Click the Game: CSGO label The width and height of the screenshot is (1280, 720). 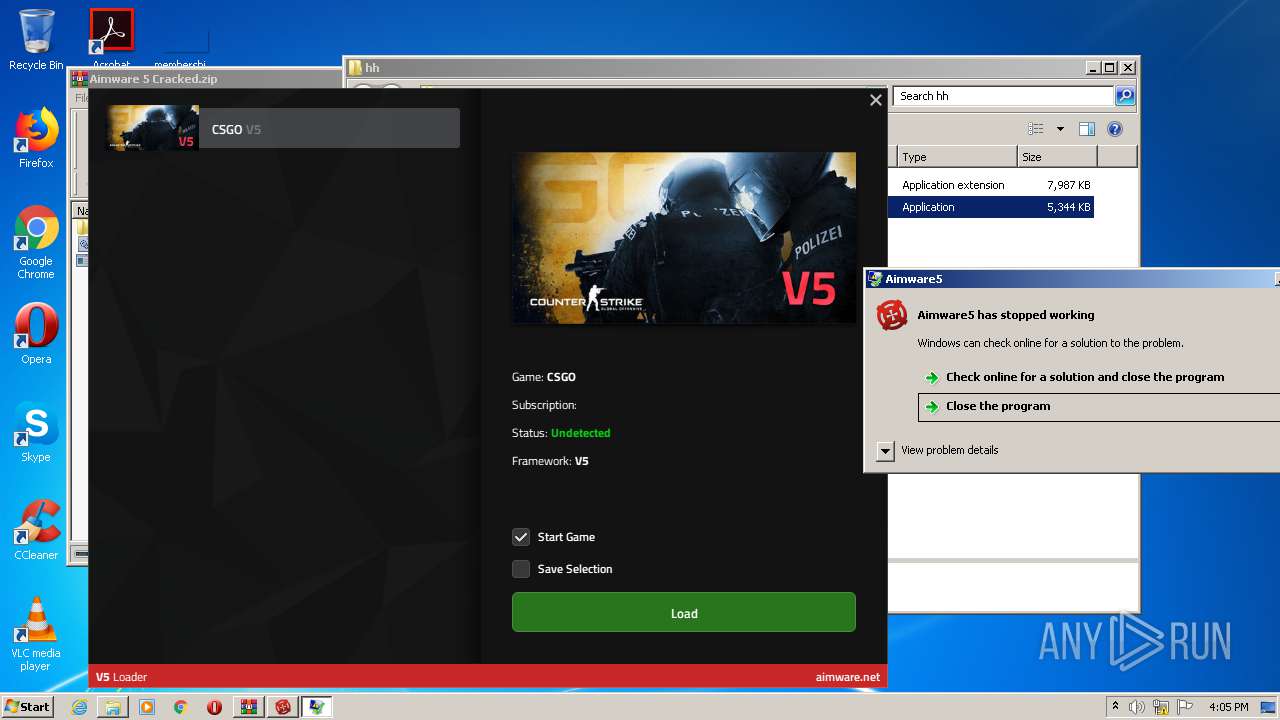(544, 377)
